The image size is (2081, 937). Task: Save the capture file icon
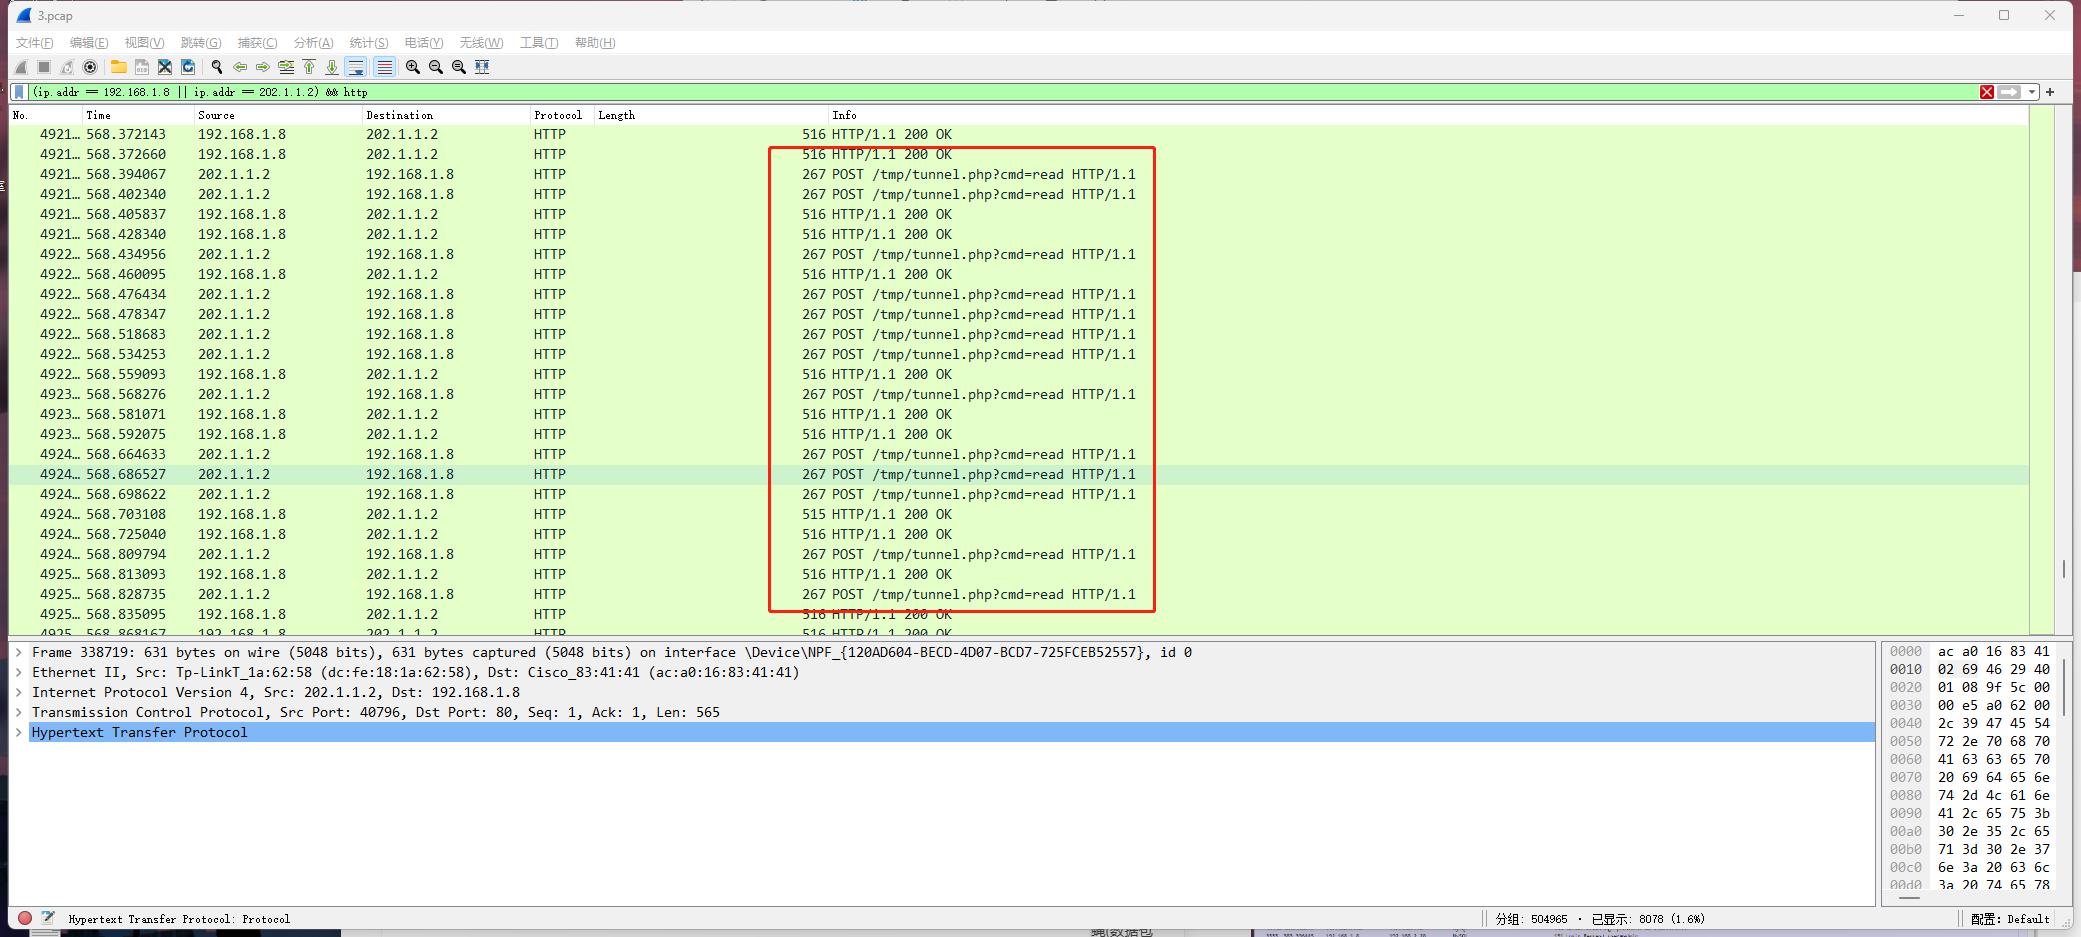coord(142,67)
